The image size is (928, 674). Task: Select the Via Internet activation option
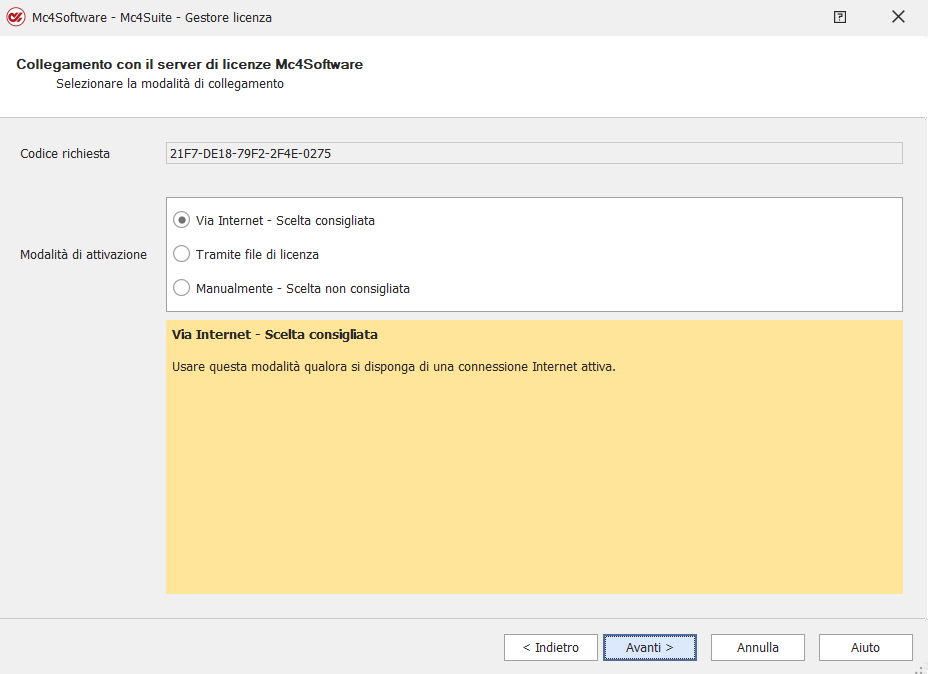pyautogui.click(x=182, y=220)
